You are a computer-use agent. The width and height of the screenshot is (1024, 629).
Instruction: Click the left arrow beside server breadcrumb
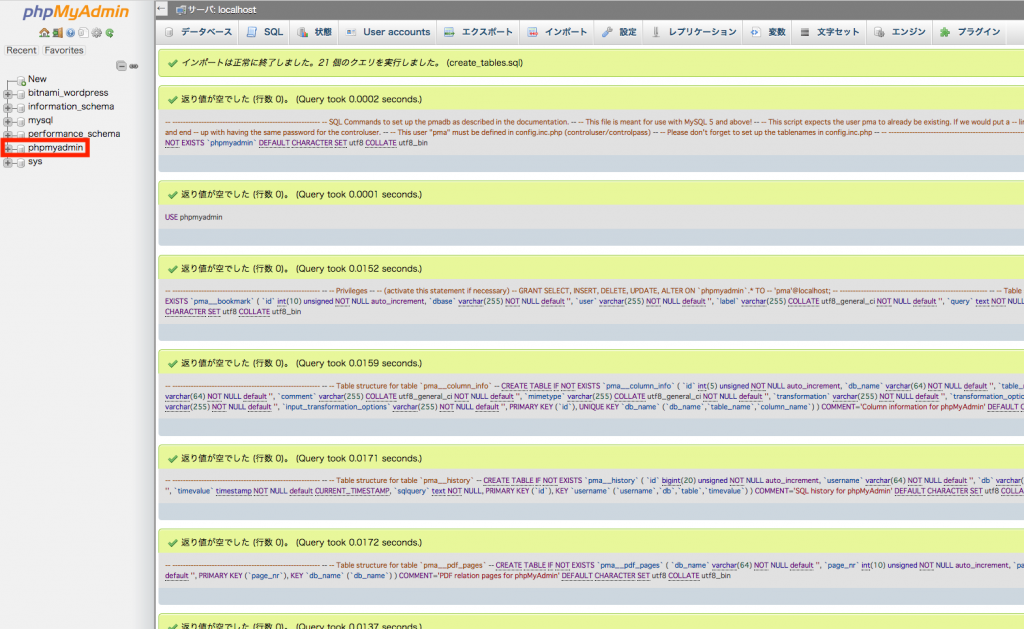[163, 8]
